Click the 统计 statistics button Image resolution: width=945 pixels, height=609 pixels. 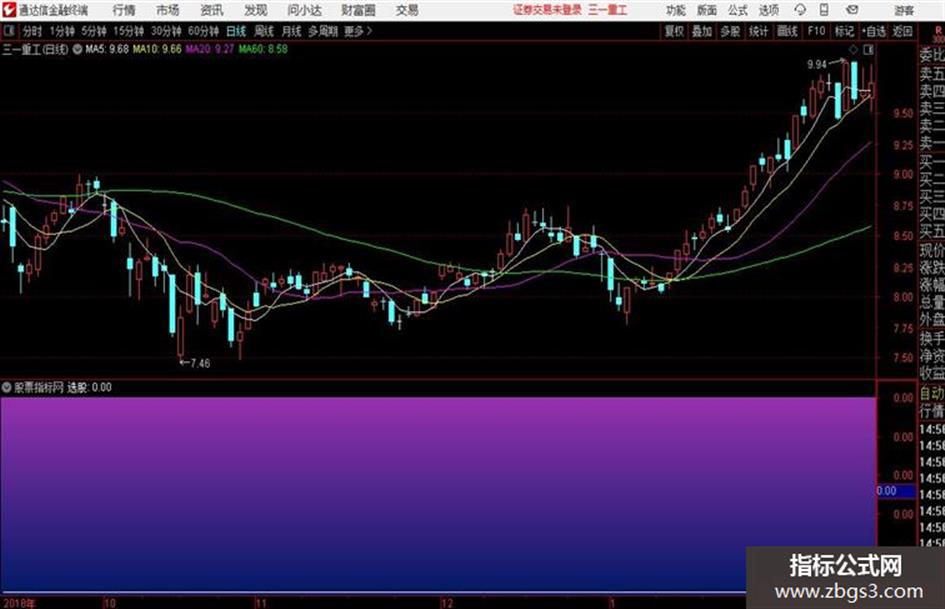click(x=758, y=31)
